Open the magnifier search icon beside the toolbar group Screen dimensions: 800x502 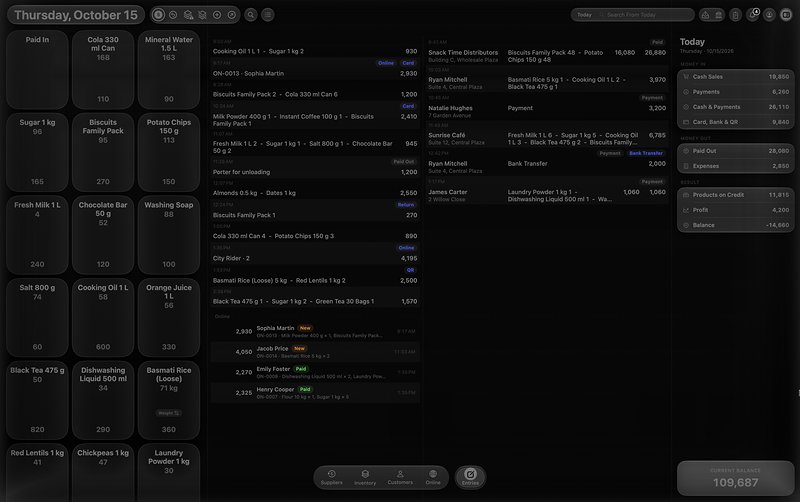[251, 15]
